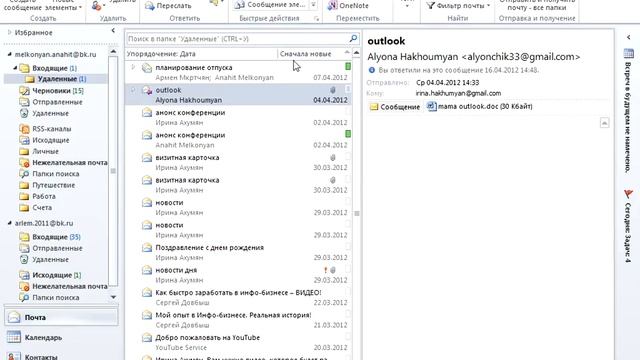This screenshot has width=640, height=360.
Task: Click the Сообщение эле... quick step icon
Action: pos(240,5)
